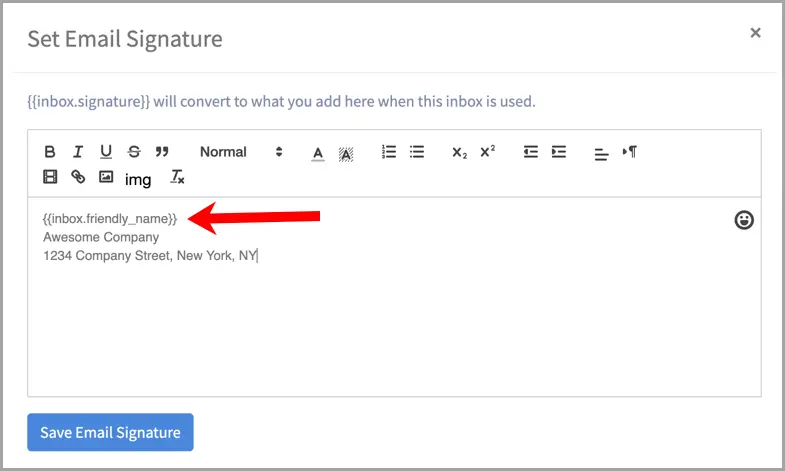Increase indent of text
This screenshot has width=785, height=471.
click(x=559, y=152)
